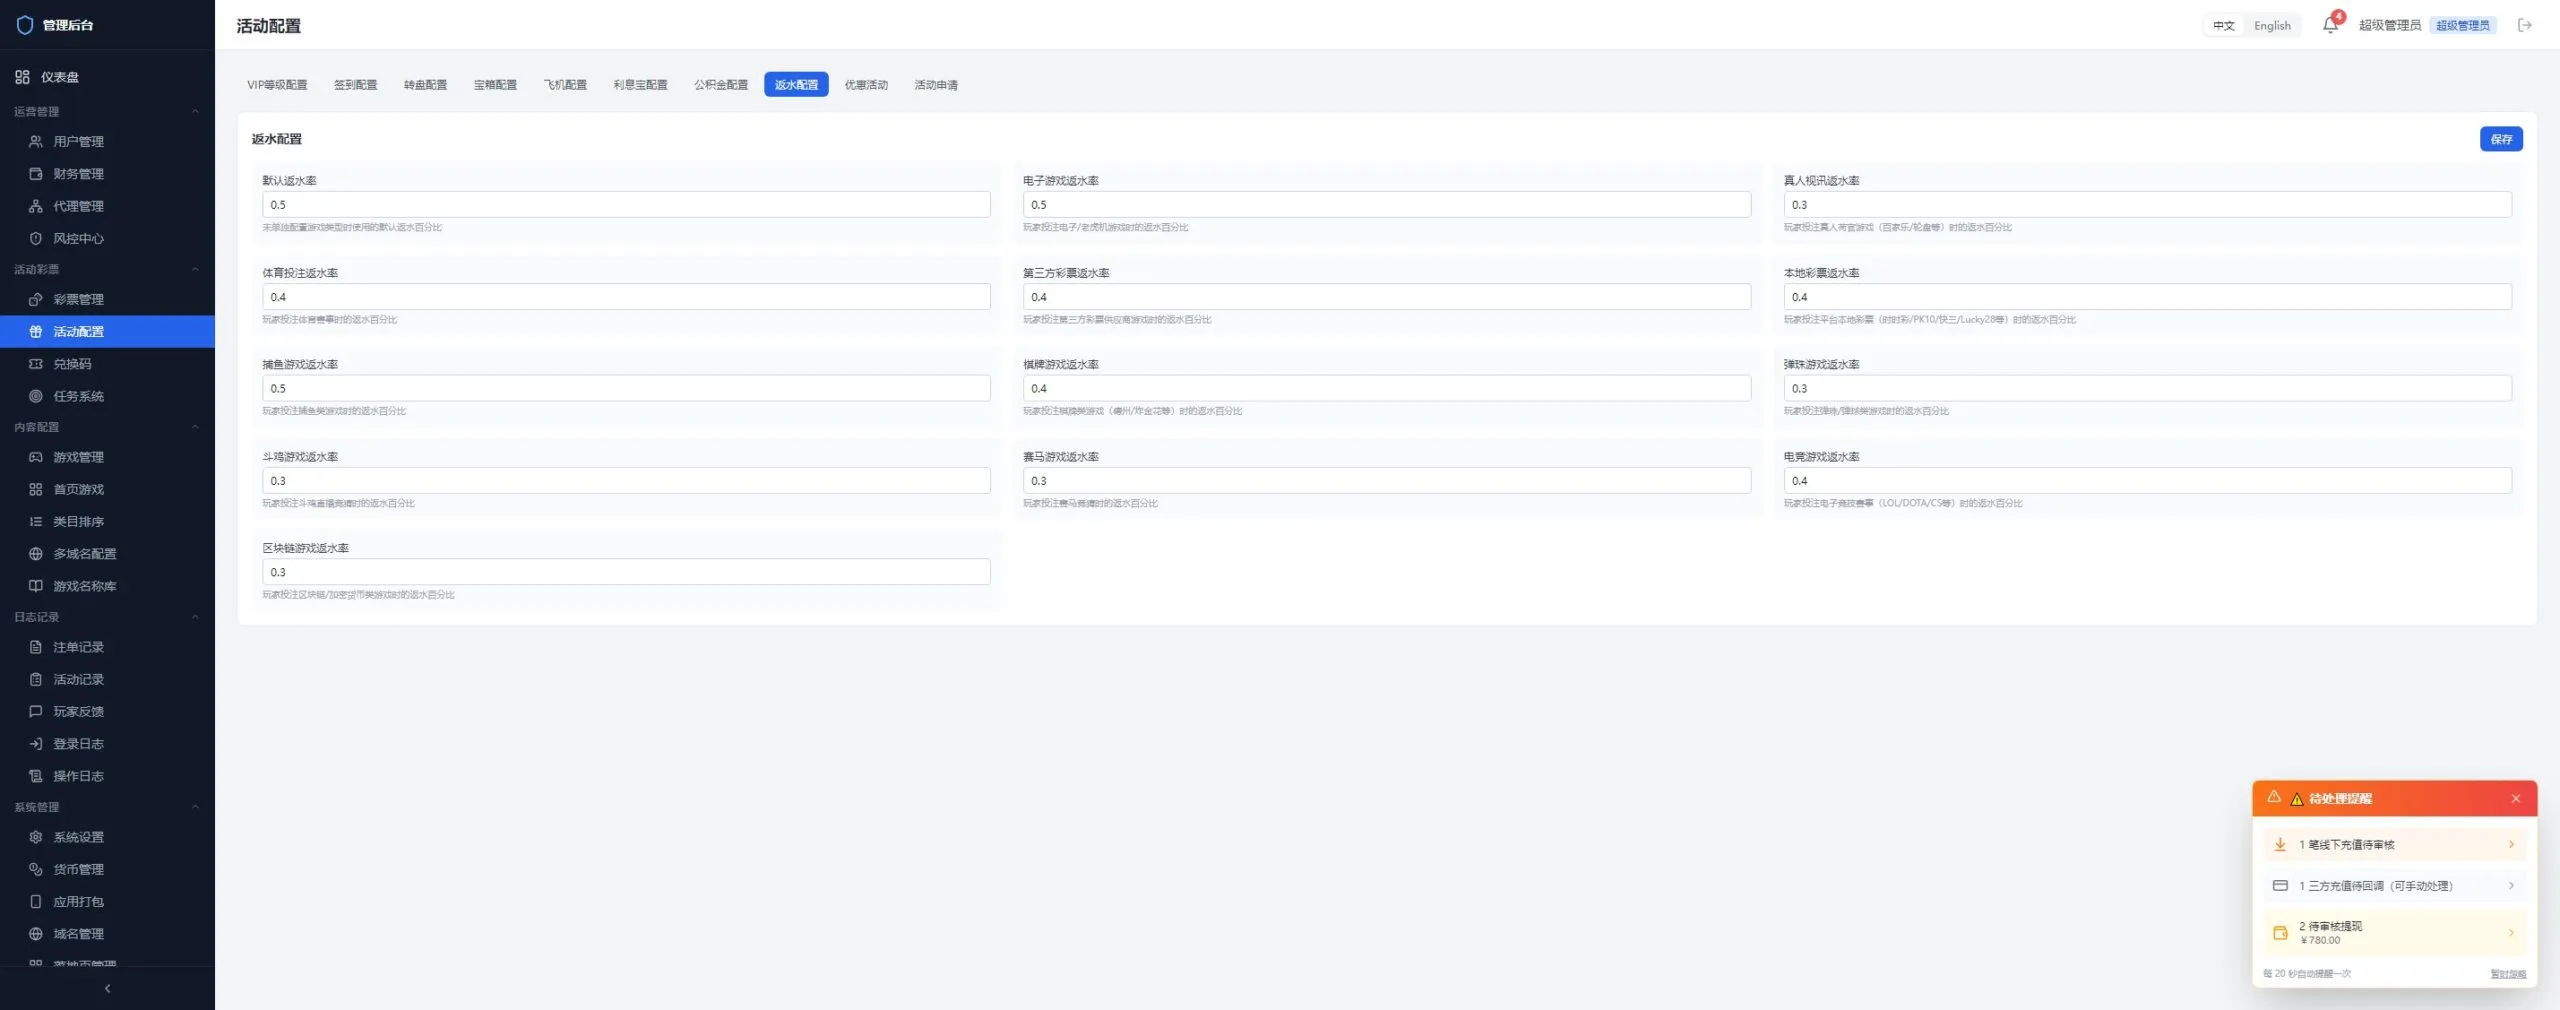Image resolution: width=2560 pixels, height=1010 pixels.
Task: Click the 用户管理 user icon
Action: (x=36, y=141)
